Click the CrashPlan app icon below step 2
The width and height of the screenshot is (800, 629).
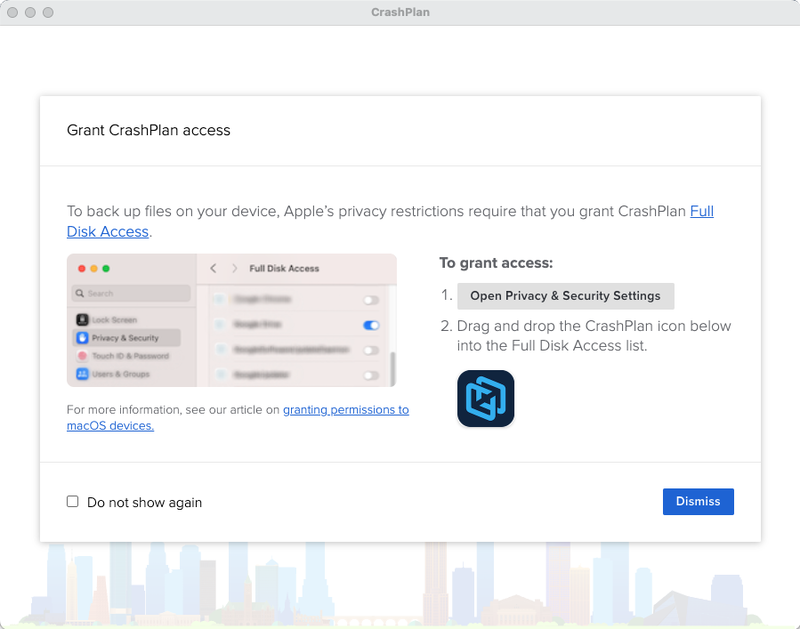tap(486, 398)
